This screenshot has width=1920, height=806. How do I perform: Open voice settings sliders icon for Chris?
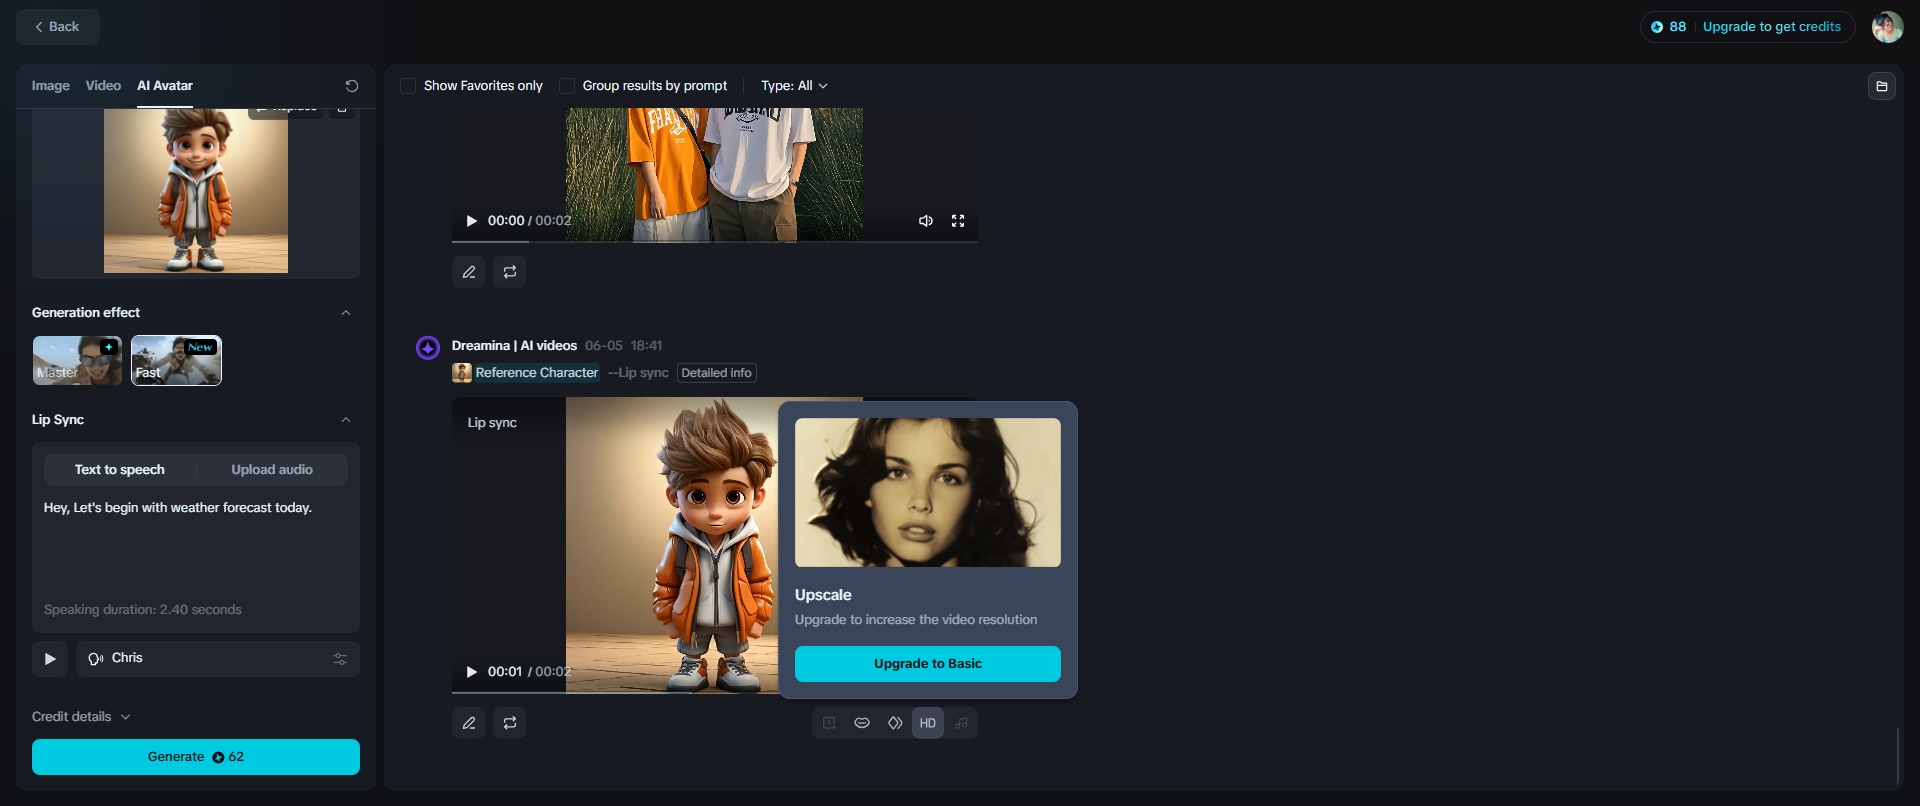point(340,659)
